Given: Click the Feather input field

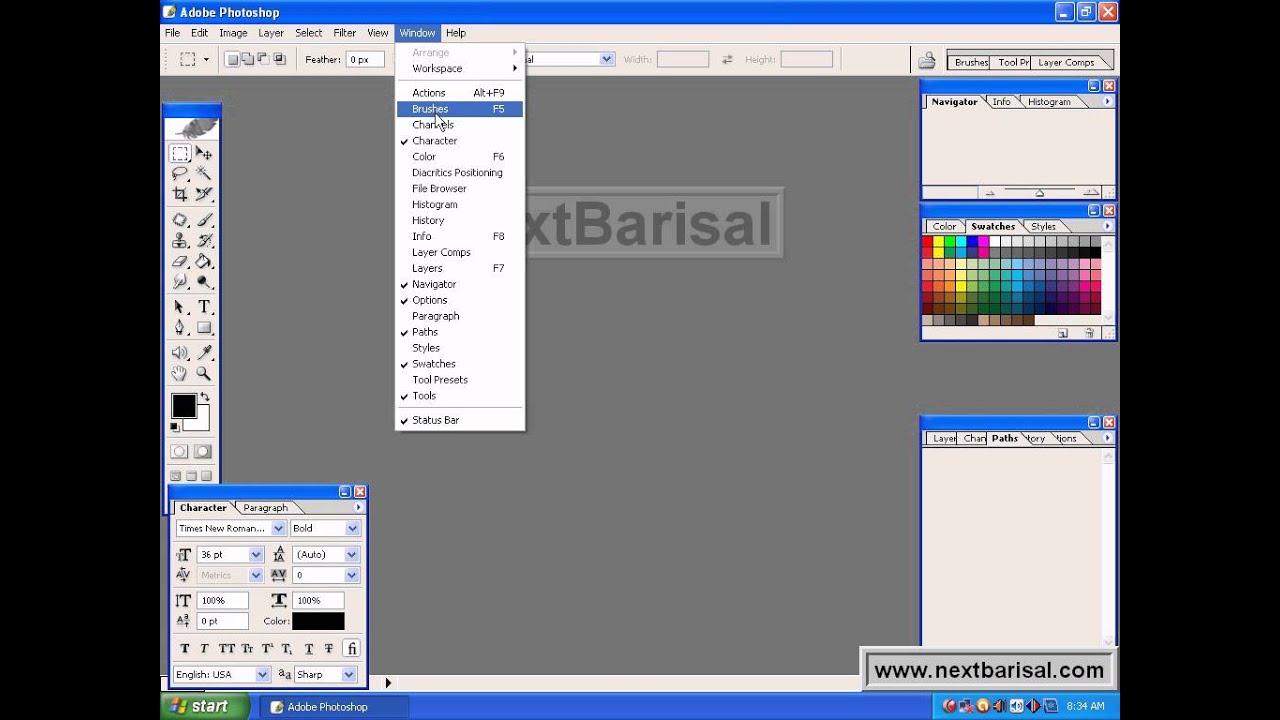Looking at the screenshot, I should pyautogui.click(x=365, y=60).
